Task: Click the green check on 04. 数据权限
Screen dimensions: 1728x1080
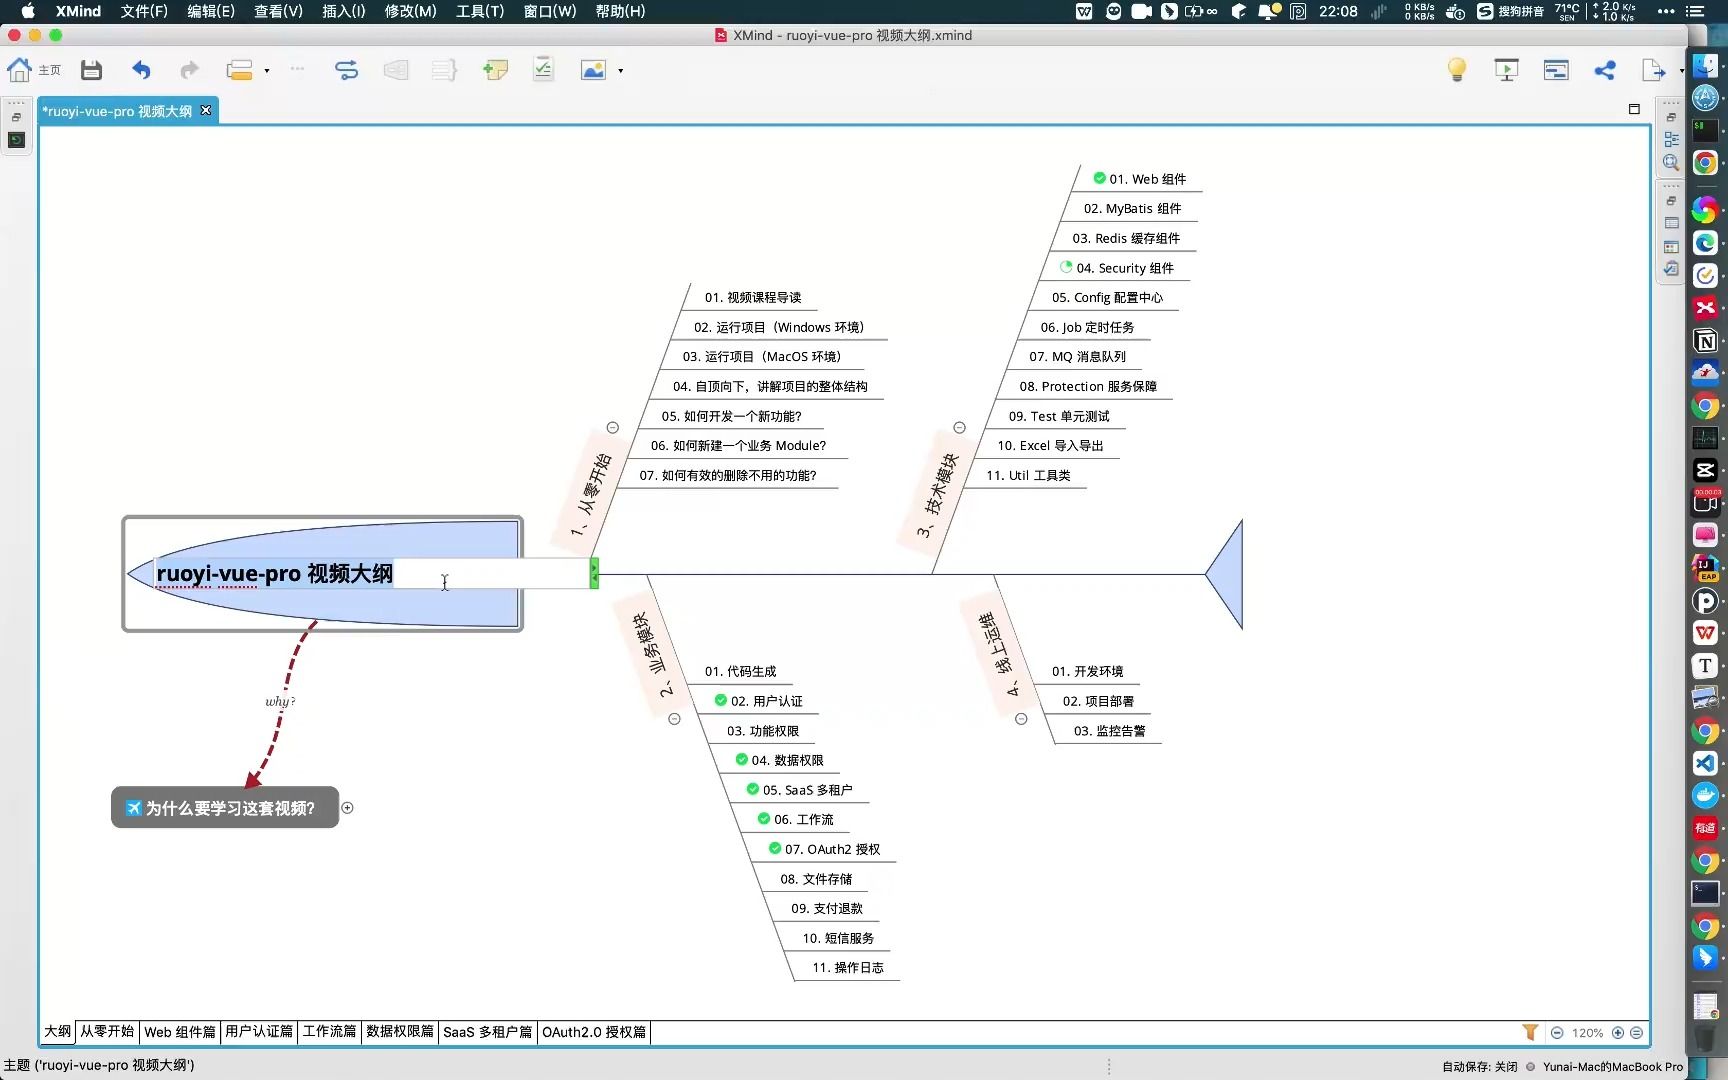Action: (741, 759)
